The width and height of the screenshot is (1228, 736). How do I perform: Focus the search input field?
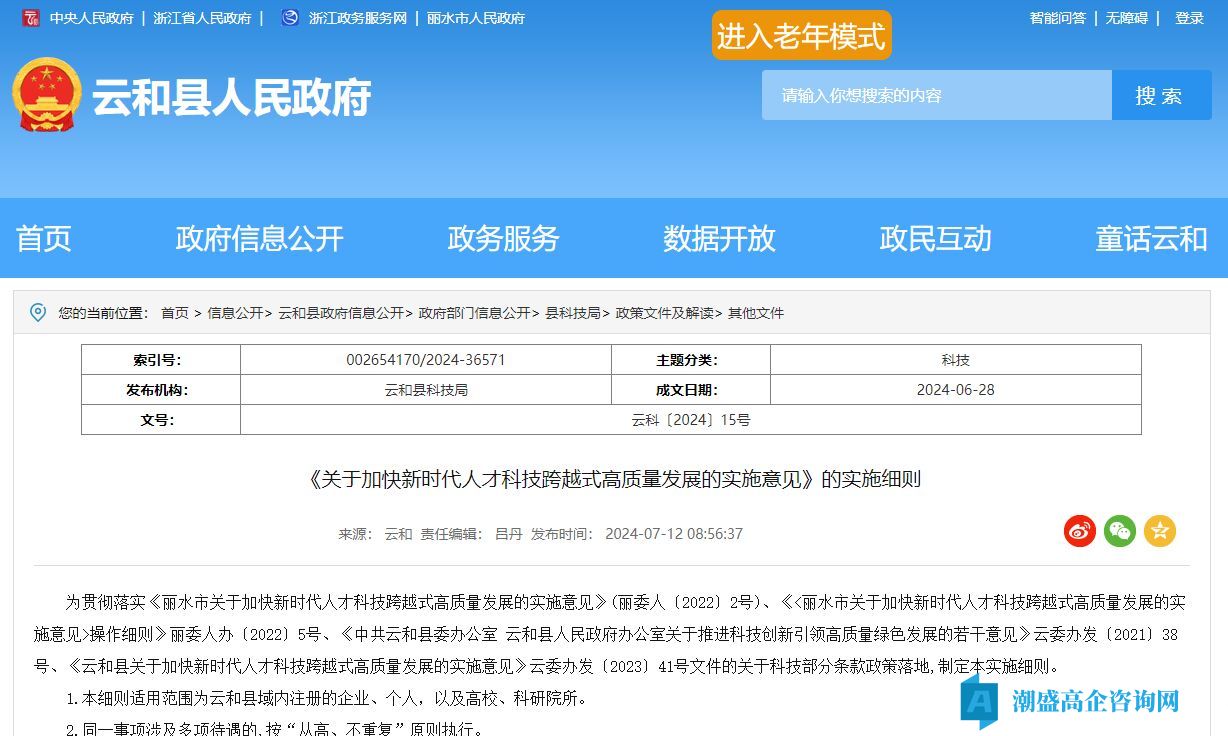pos(937,96)
